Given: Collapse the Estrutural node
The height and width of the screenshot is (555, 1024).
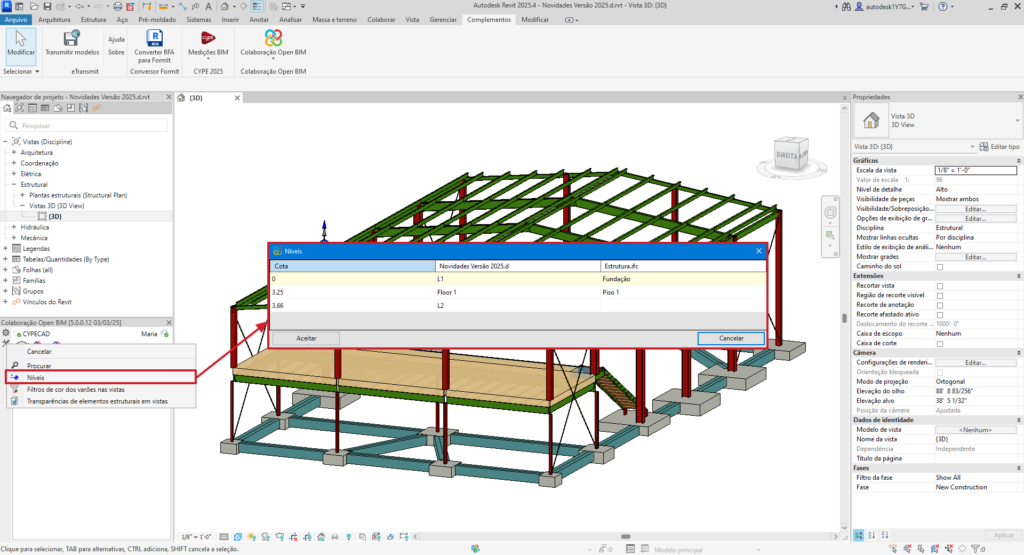Looking at the screenshot, I should tap(14, 184).
